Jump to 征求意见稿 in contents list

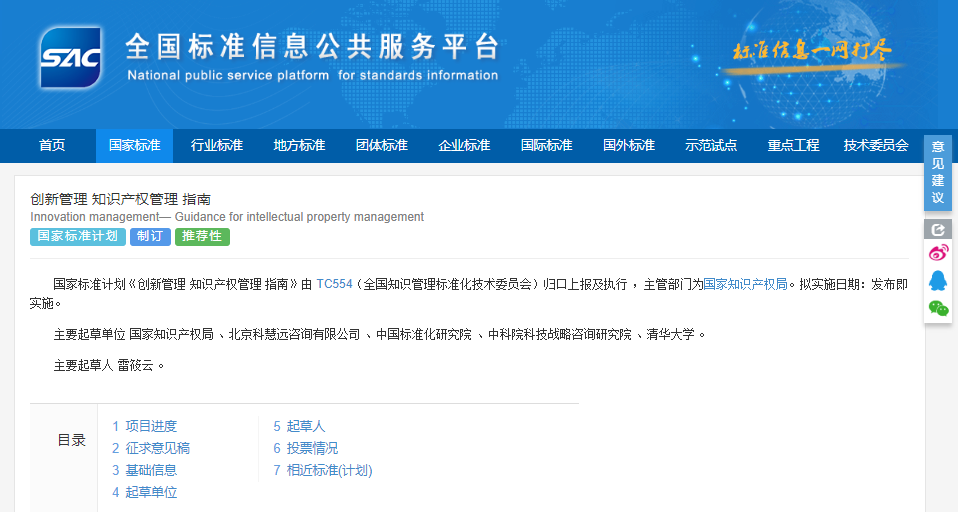click(x=150, y=448)
